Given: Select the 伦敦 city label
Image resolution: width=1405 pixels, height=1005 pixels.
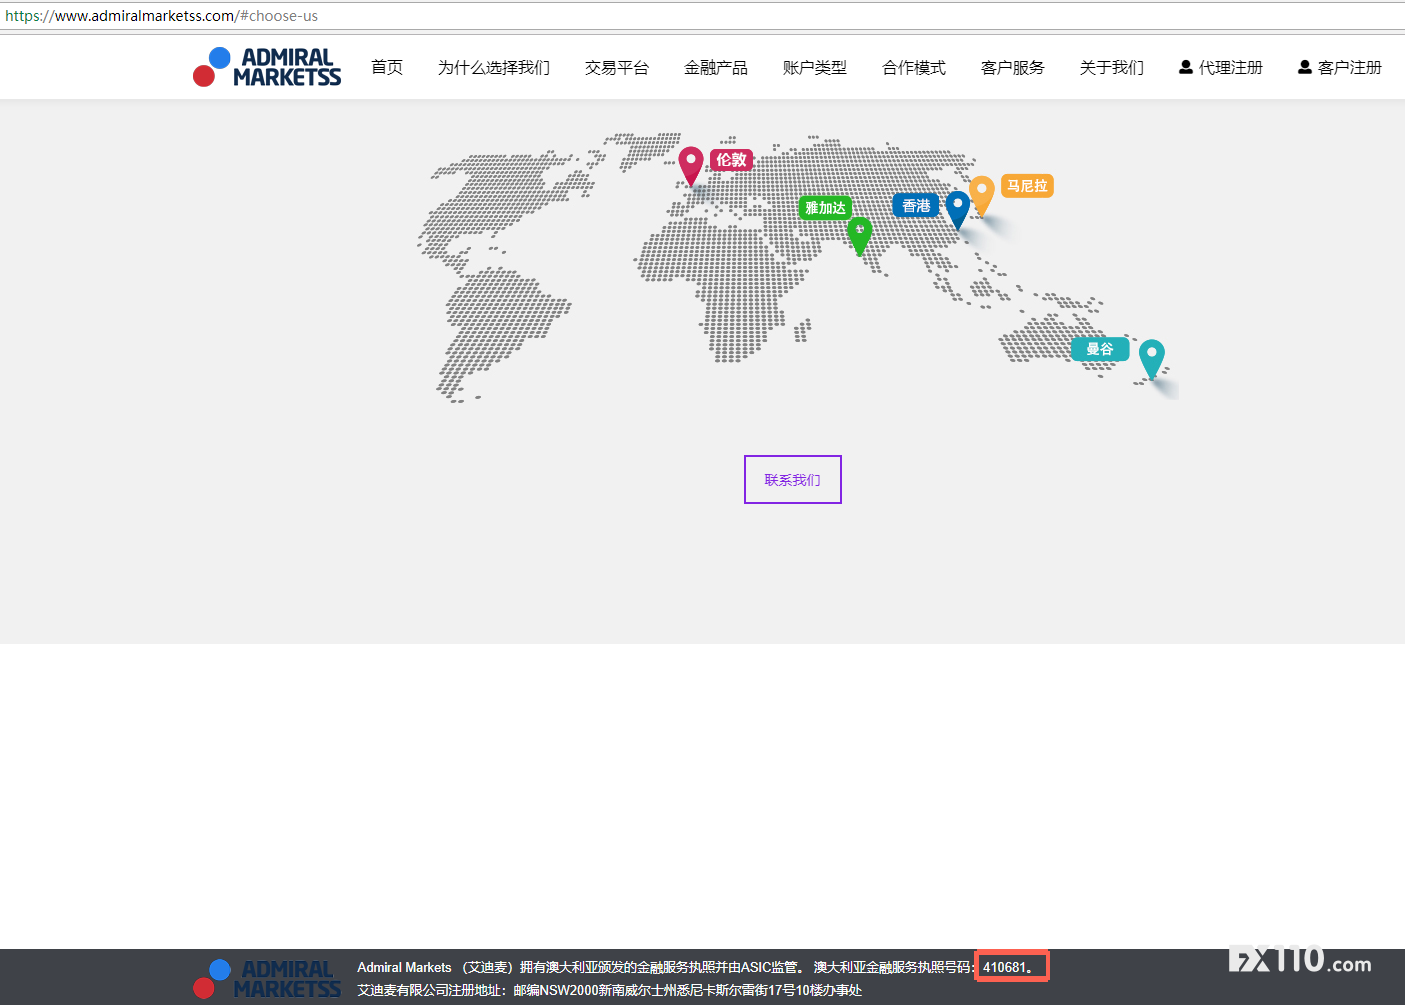Looking at the screenshot, I should coord(732,160).
